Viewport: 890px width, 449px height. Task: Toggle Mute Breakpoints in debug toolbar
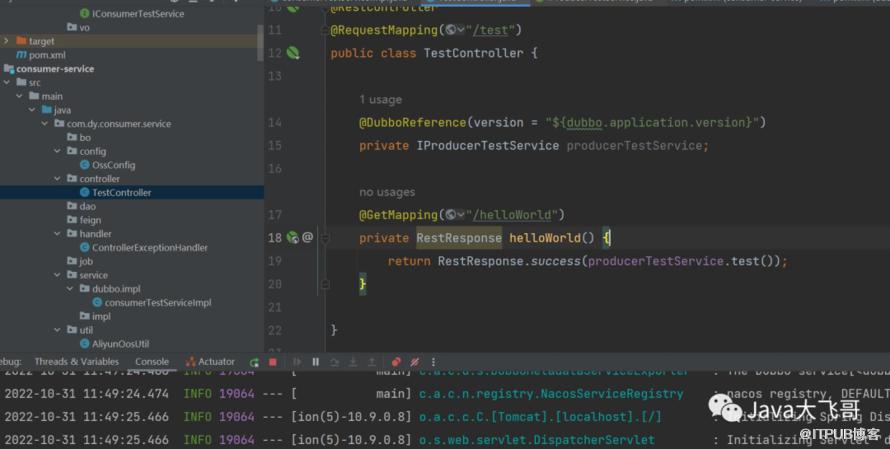(x=414, y=362)
